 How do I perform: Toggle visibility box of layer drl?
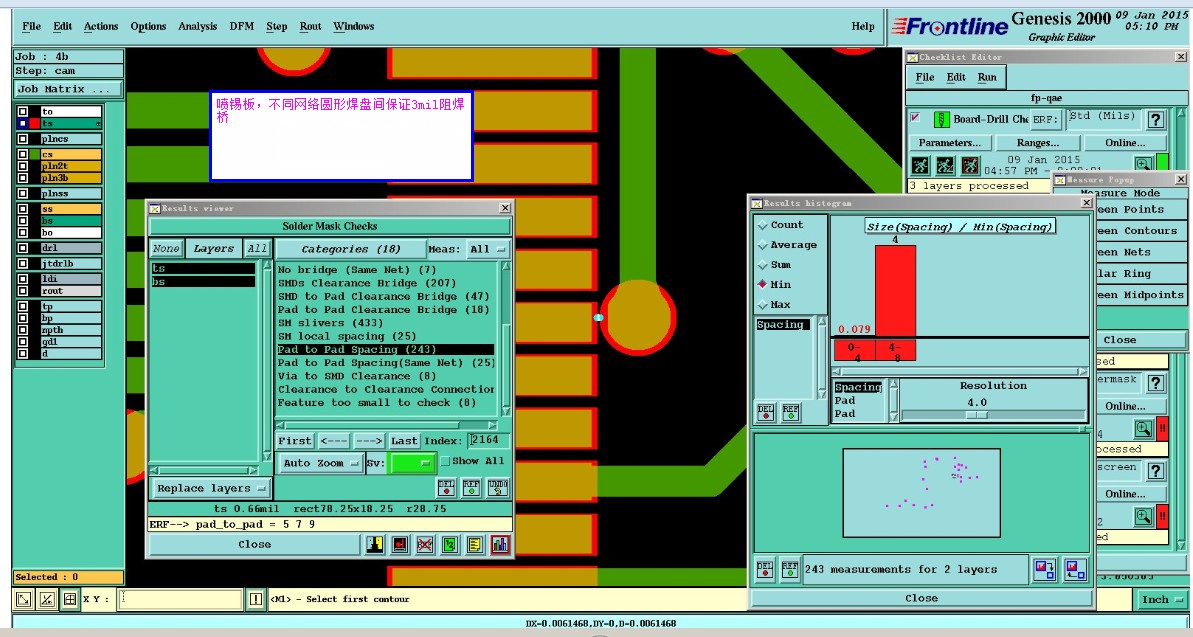[23, 248]
